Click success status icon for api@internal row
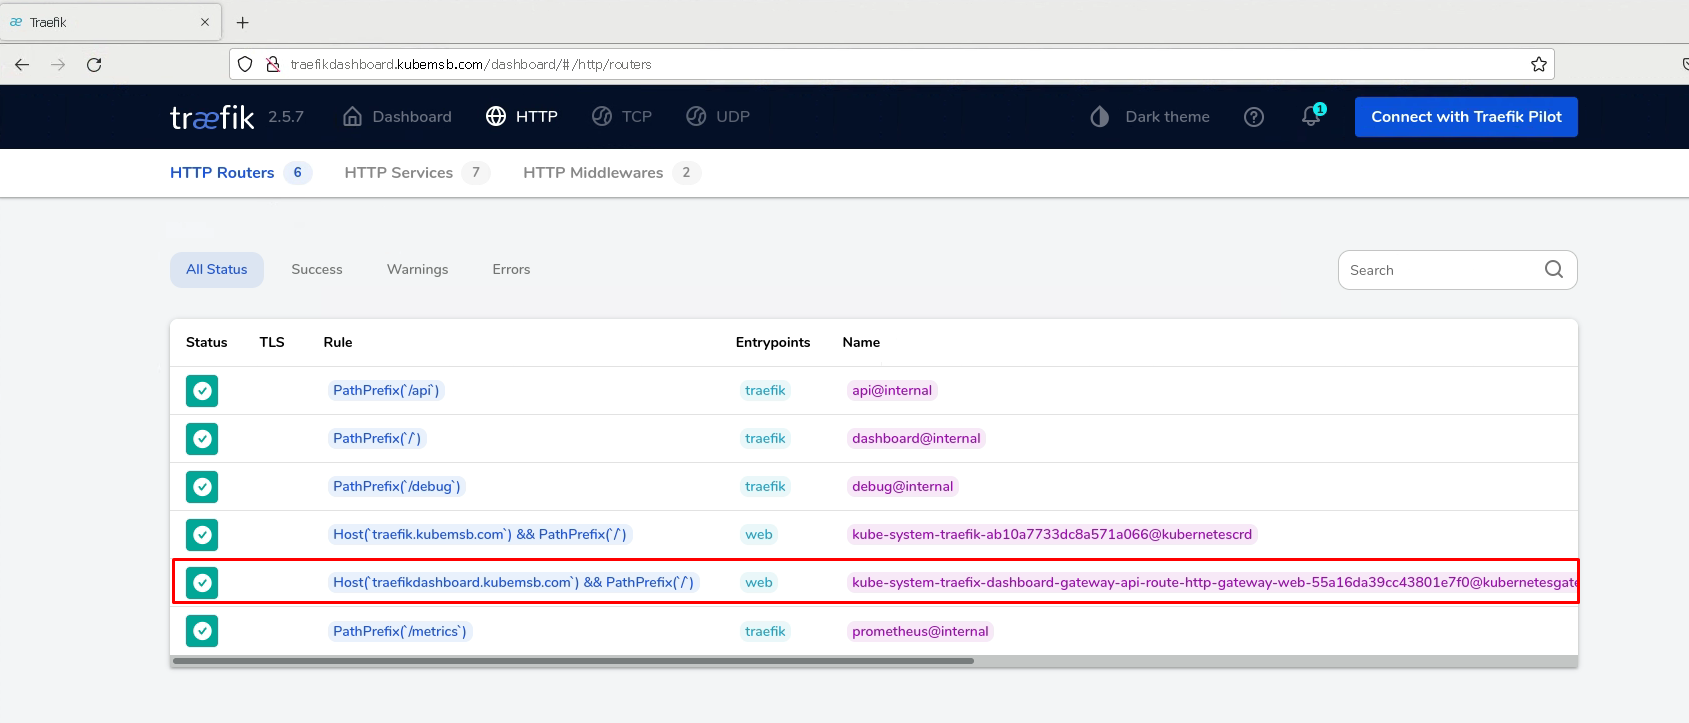1689x723 pixels. (x=202, y=391)
